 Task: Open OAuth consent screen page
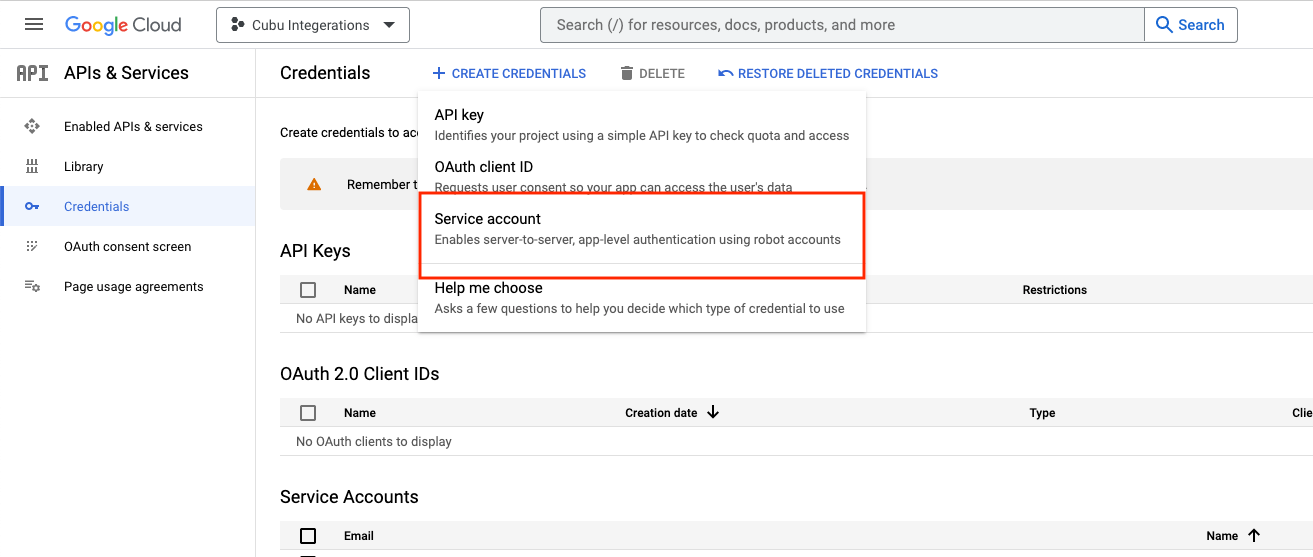point(128,247)
